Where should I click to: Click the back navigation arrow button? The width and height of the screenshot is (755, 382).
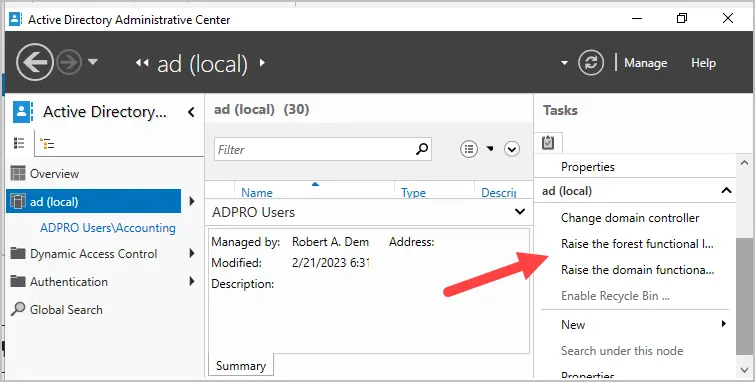(34, 62)
